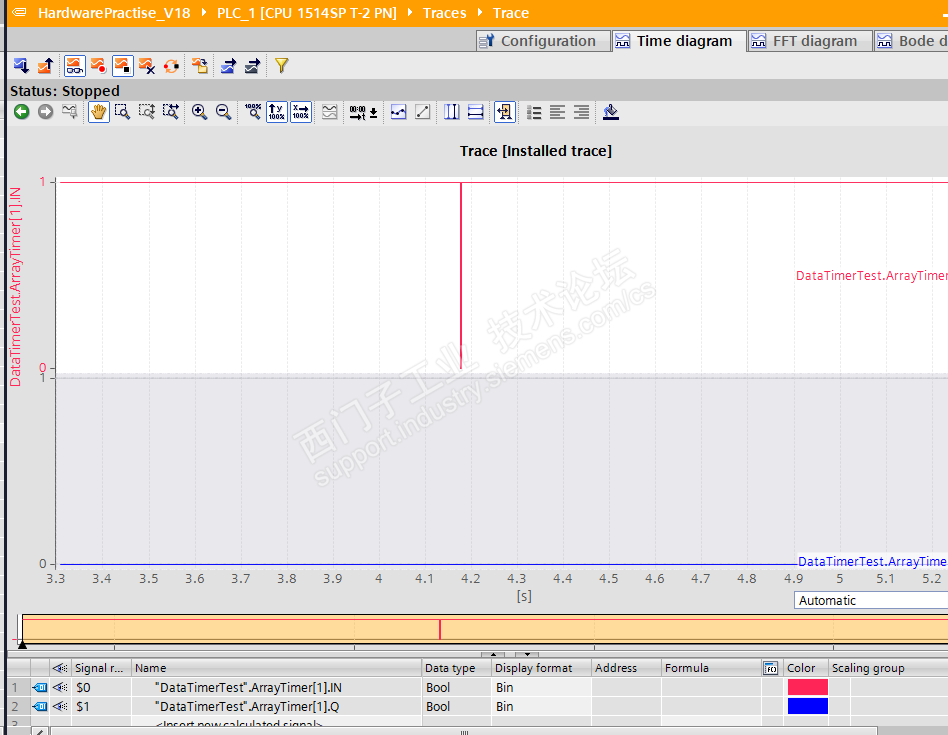Click the blue color swatch for ArrayTimer[1].Q
The height and width of the screenshot is (735, 948).
pos(808,706)
